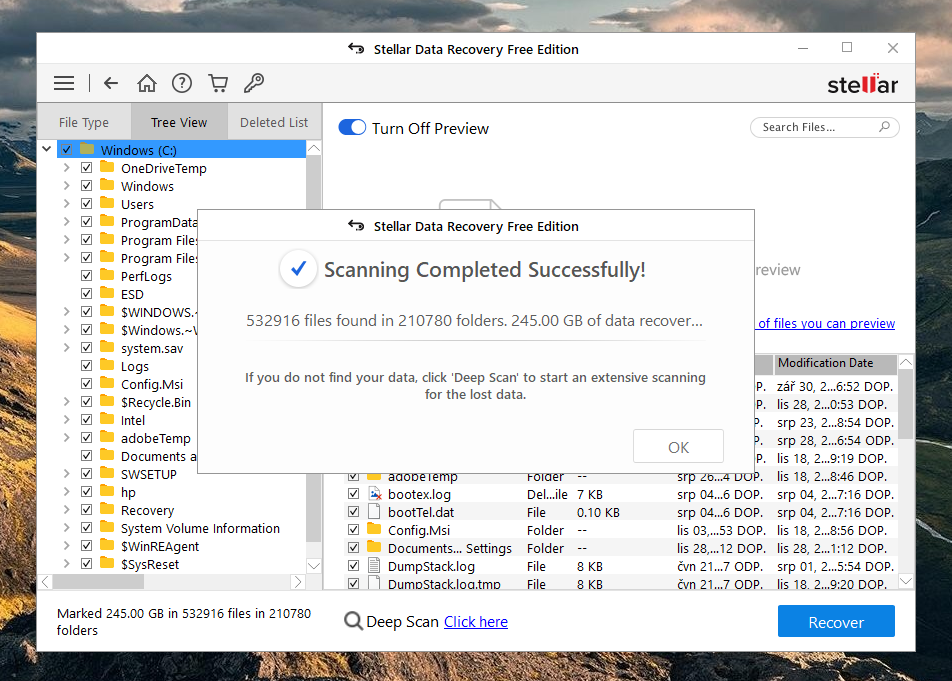Click the Intel folder icon
Viewport: 952px width, 681px height.
click(107, 419)
